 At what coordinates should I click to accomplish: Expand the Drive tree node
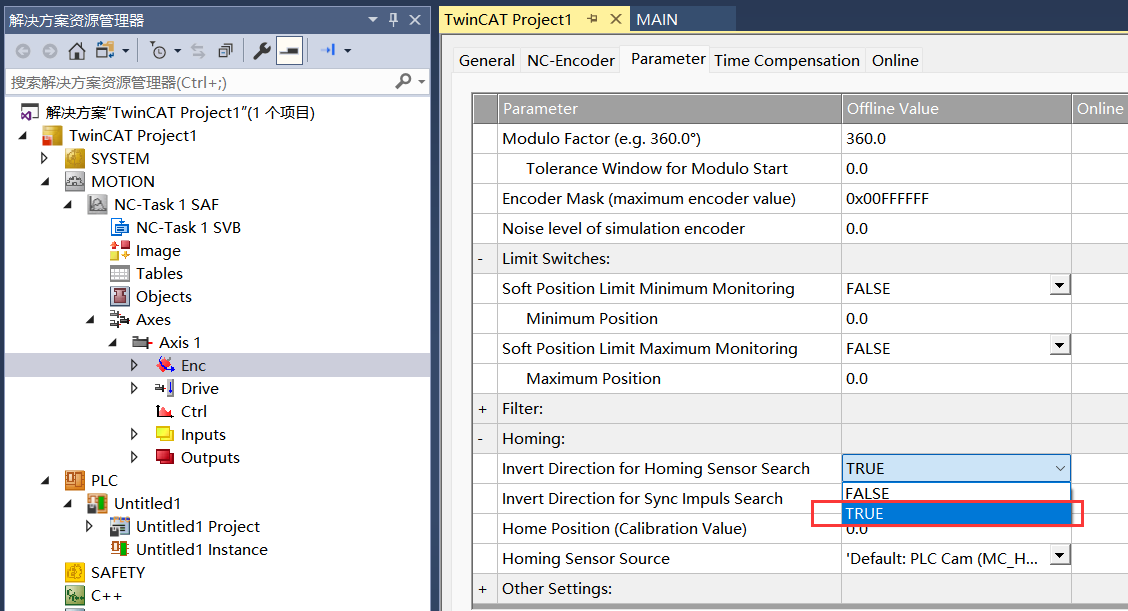(135, 389)
